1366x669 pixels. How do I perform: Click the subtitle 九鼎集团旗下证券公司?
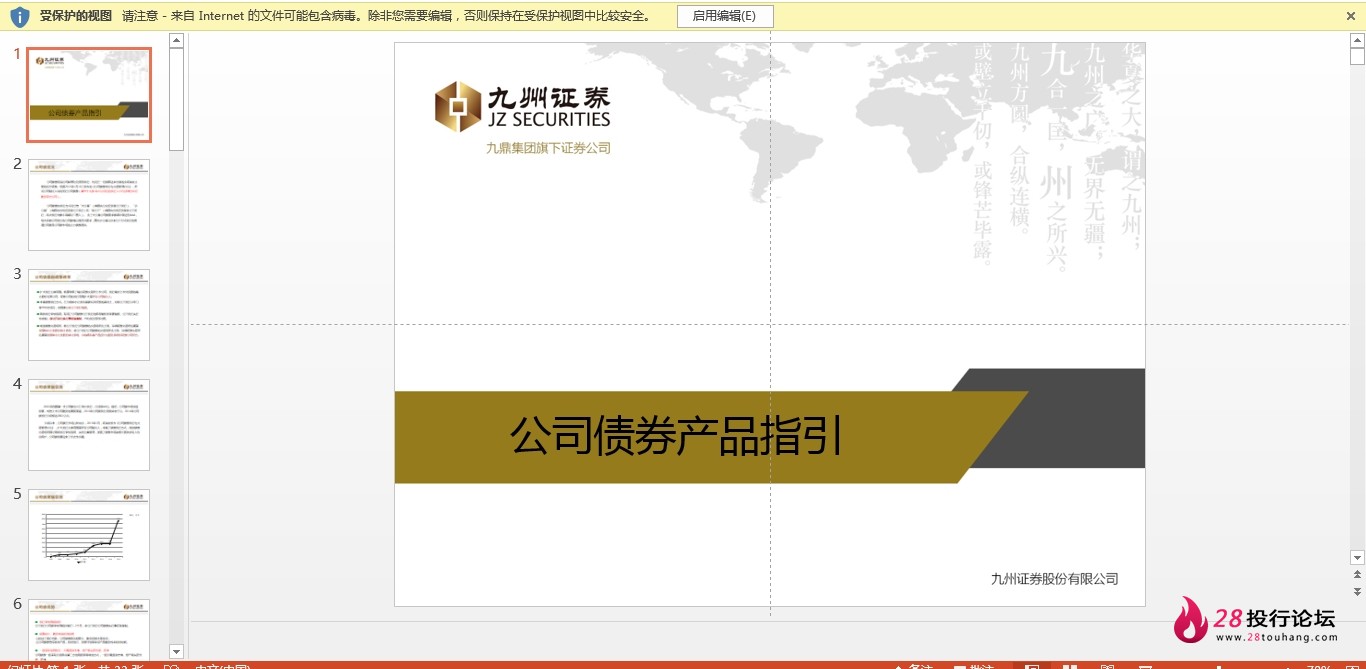(x=548, y=148)
